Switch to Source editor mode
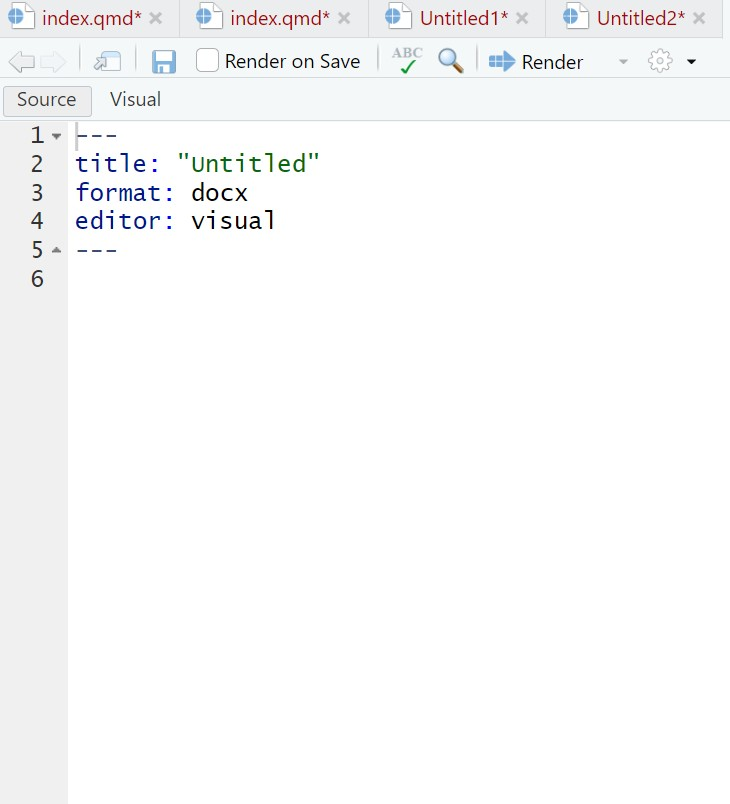Viewport: 730px width, 804px height. click(x=47, y=100)
